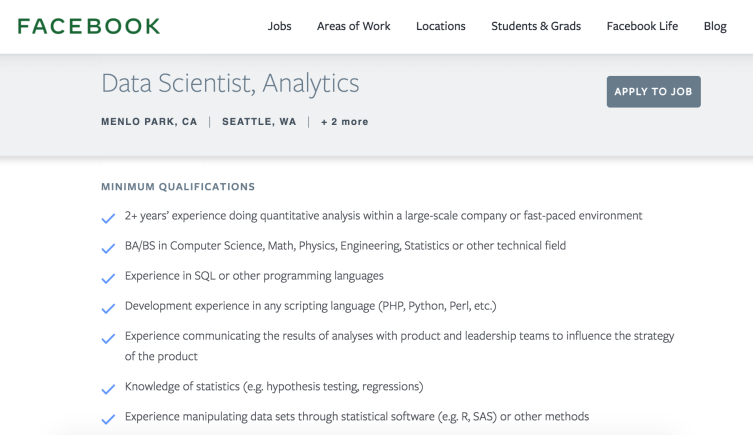
Task: Open Areas of Work menu
Action: tap(354, 26)
